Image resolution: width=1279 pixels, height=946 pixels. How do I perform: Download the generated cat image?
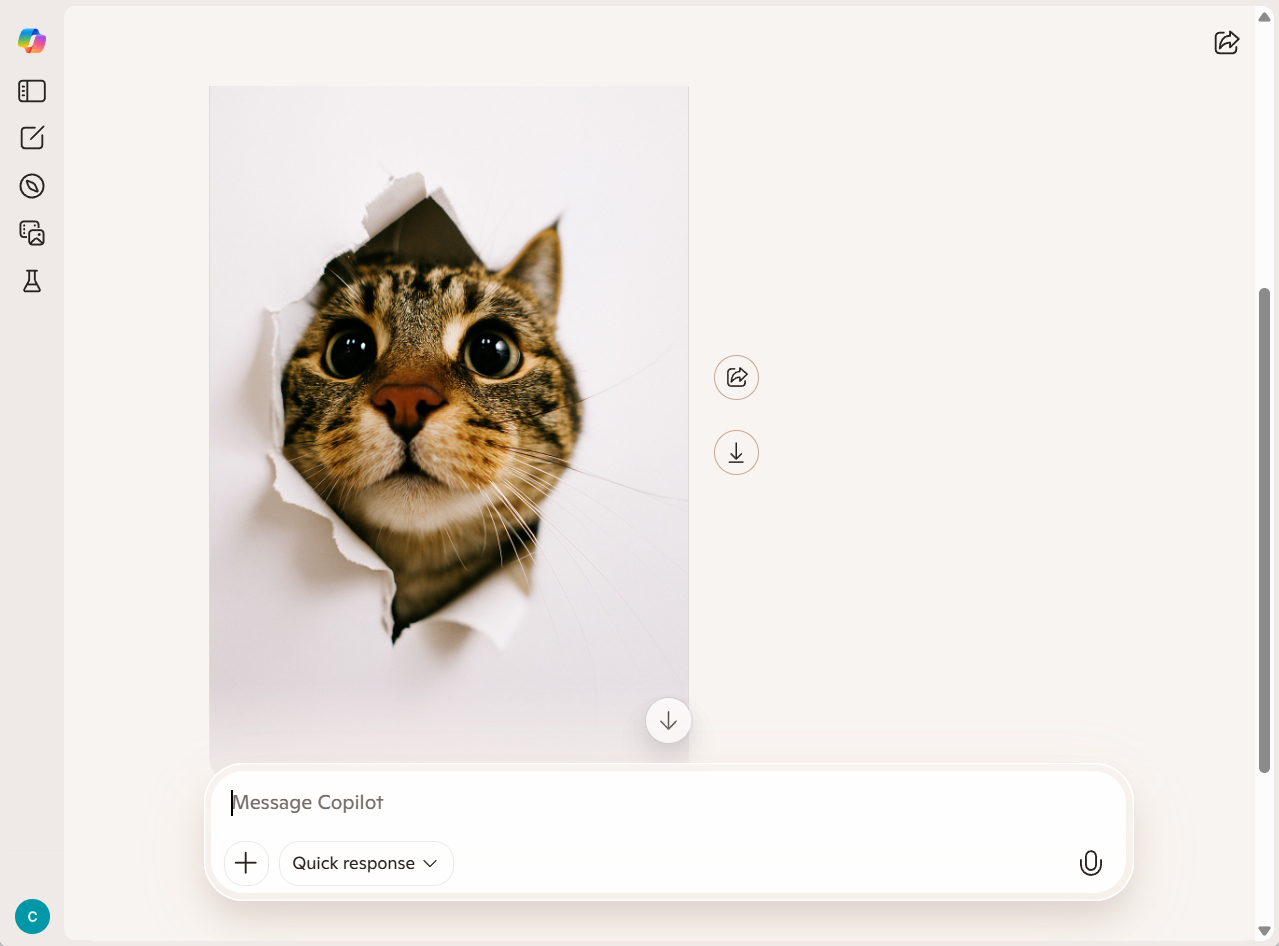pos(736,453)
